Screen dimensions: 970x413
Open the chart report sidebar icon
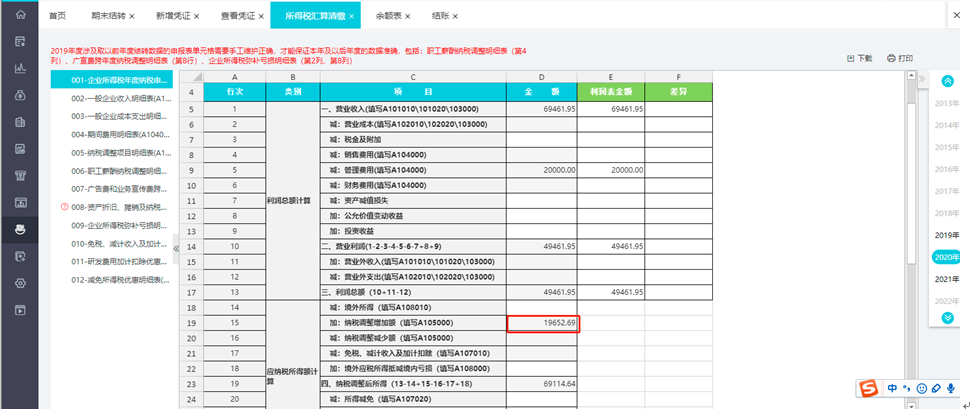20,68
